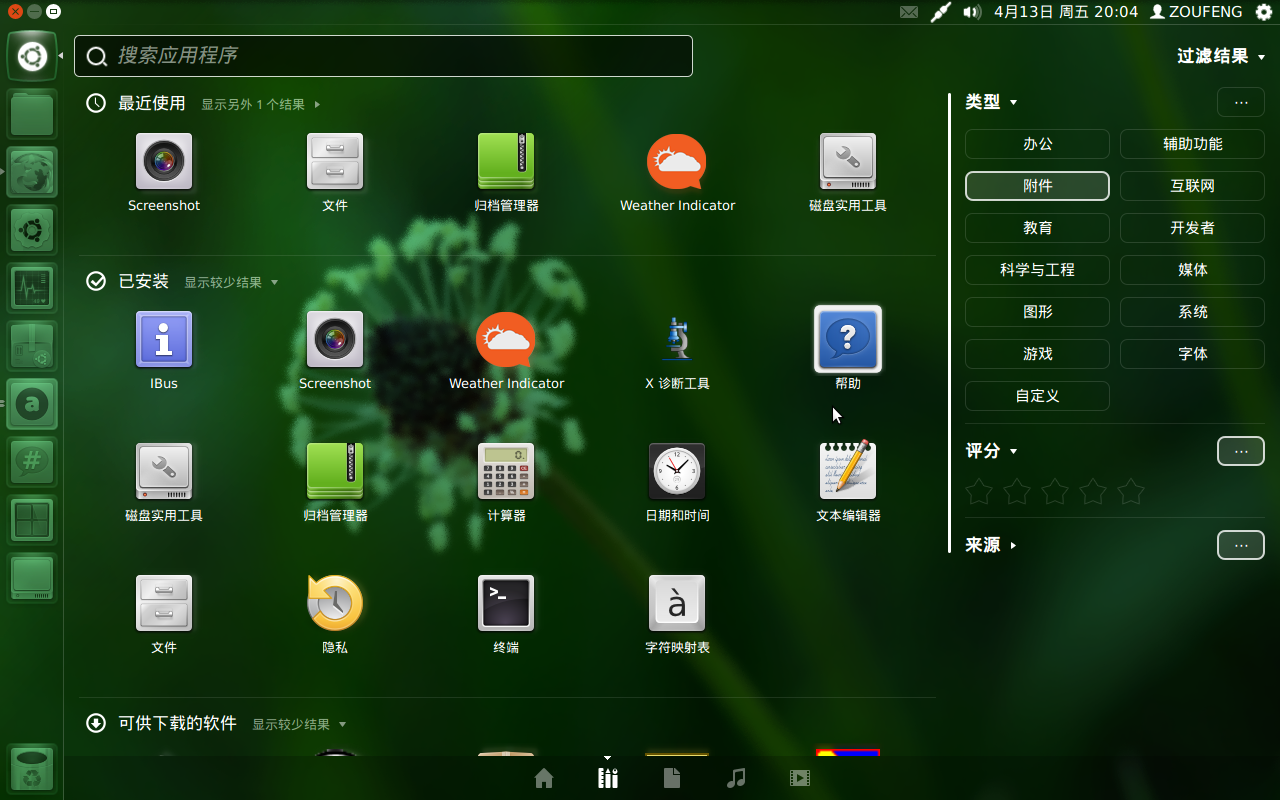Set rating filter to five stars
The width and height of the screenshot is (1280, 800).
[x=1131, y=491]
